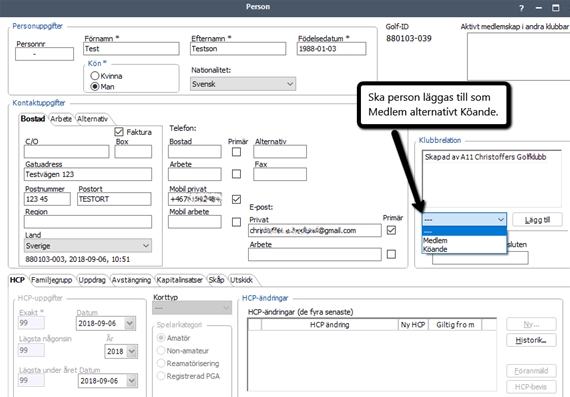The width and height of the screenshot is (570, 397).
Task: Click the Personnr input field
Action: click(x=44, y=54)
